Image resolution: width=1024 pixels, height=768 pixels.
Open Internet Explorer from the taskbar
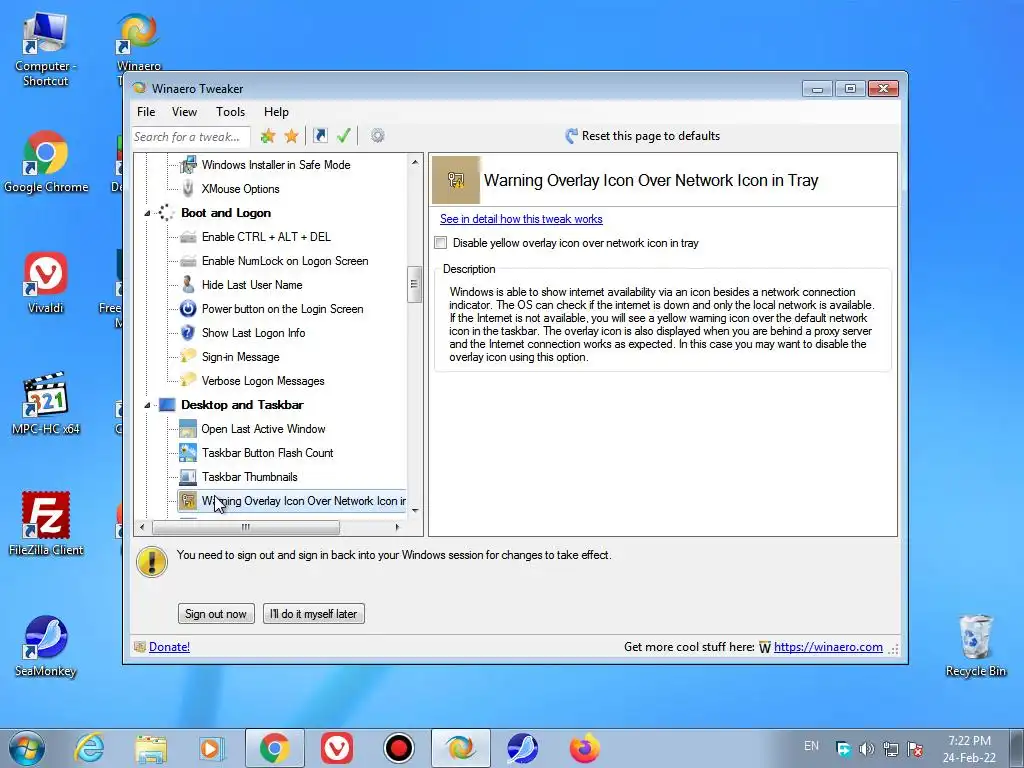(x=89, y=748)
